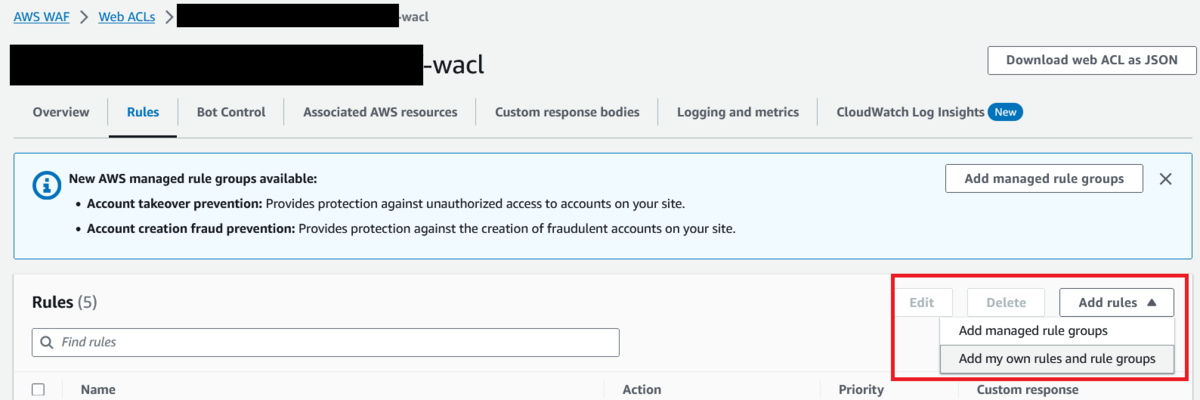The height and width of the screenshot is (400, 1200).
Task: Open the AWS WAF breadcrumb link
Action: pos(41,17)
